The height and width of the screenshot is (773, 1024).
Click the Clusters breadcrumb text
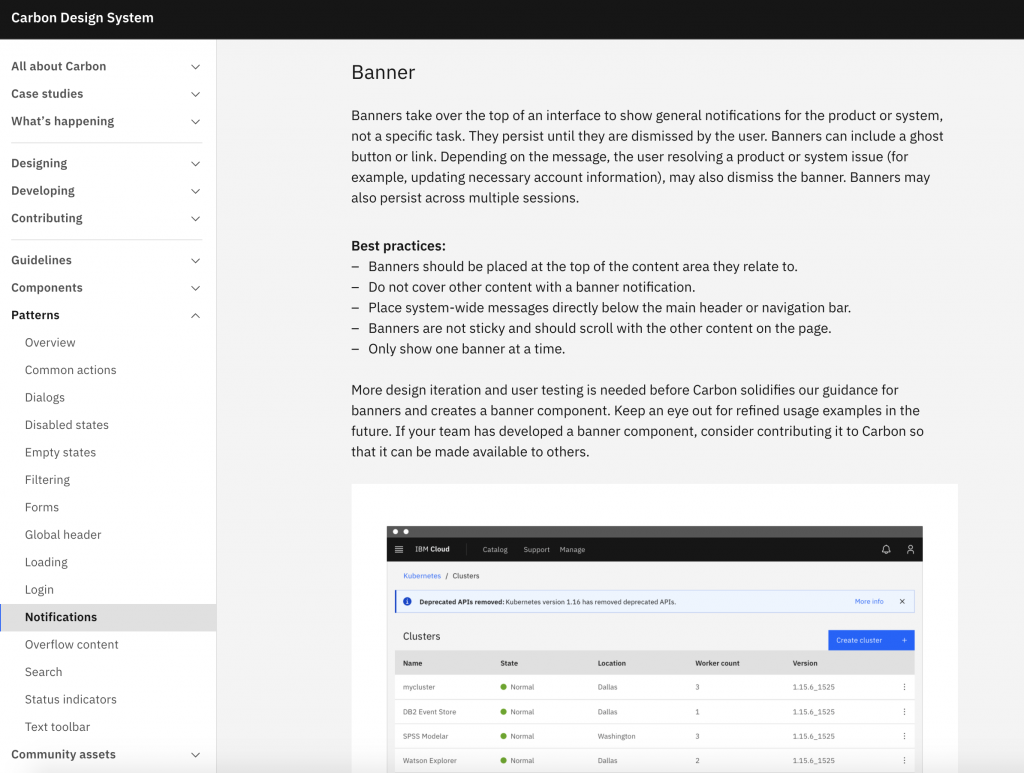point(466,576)
